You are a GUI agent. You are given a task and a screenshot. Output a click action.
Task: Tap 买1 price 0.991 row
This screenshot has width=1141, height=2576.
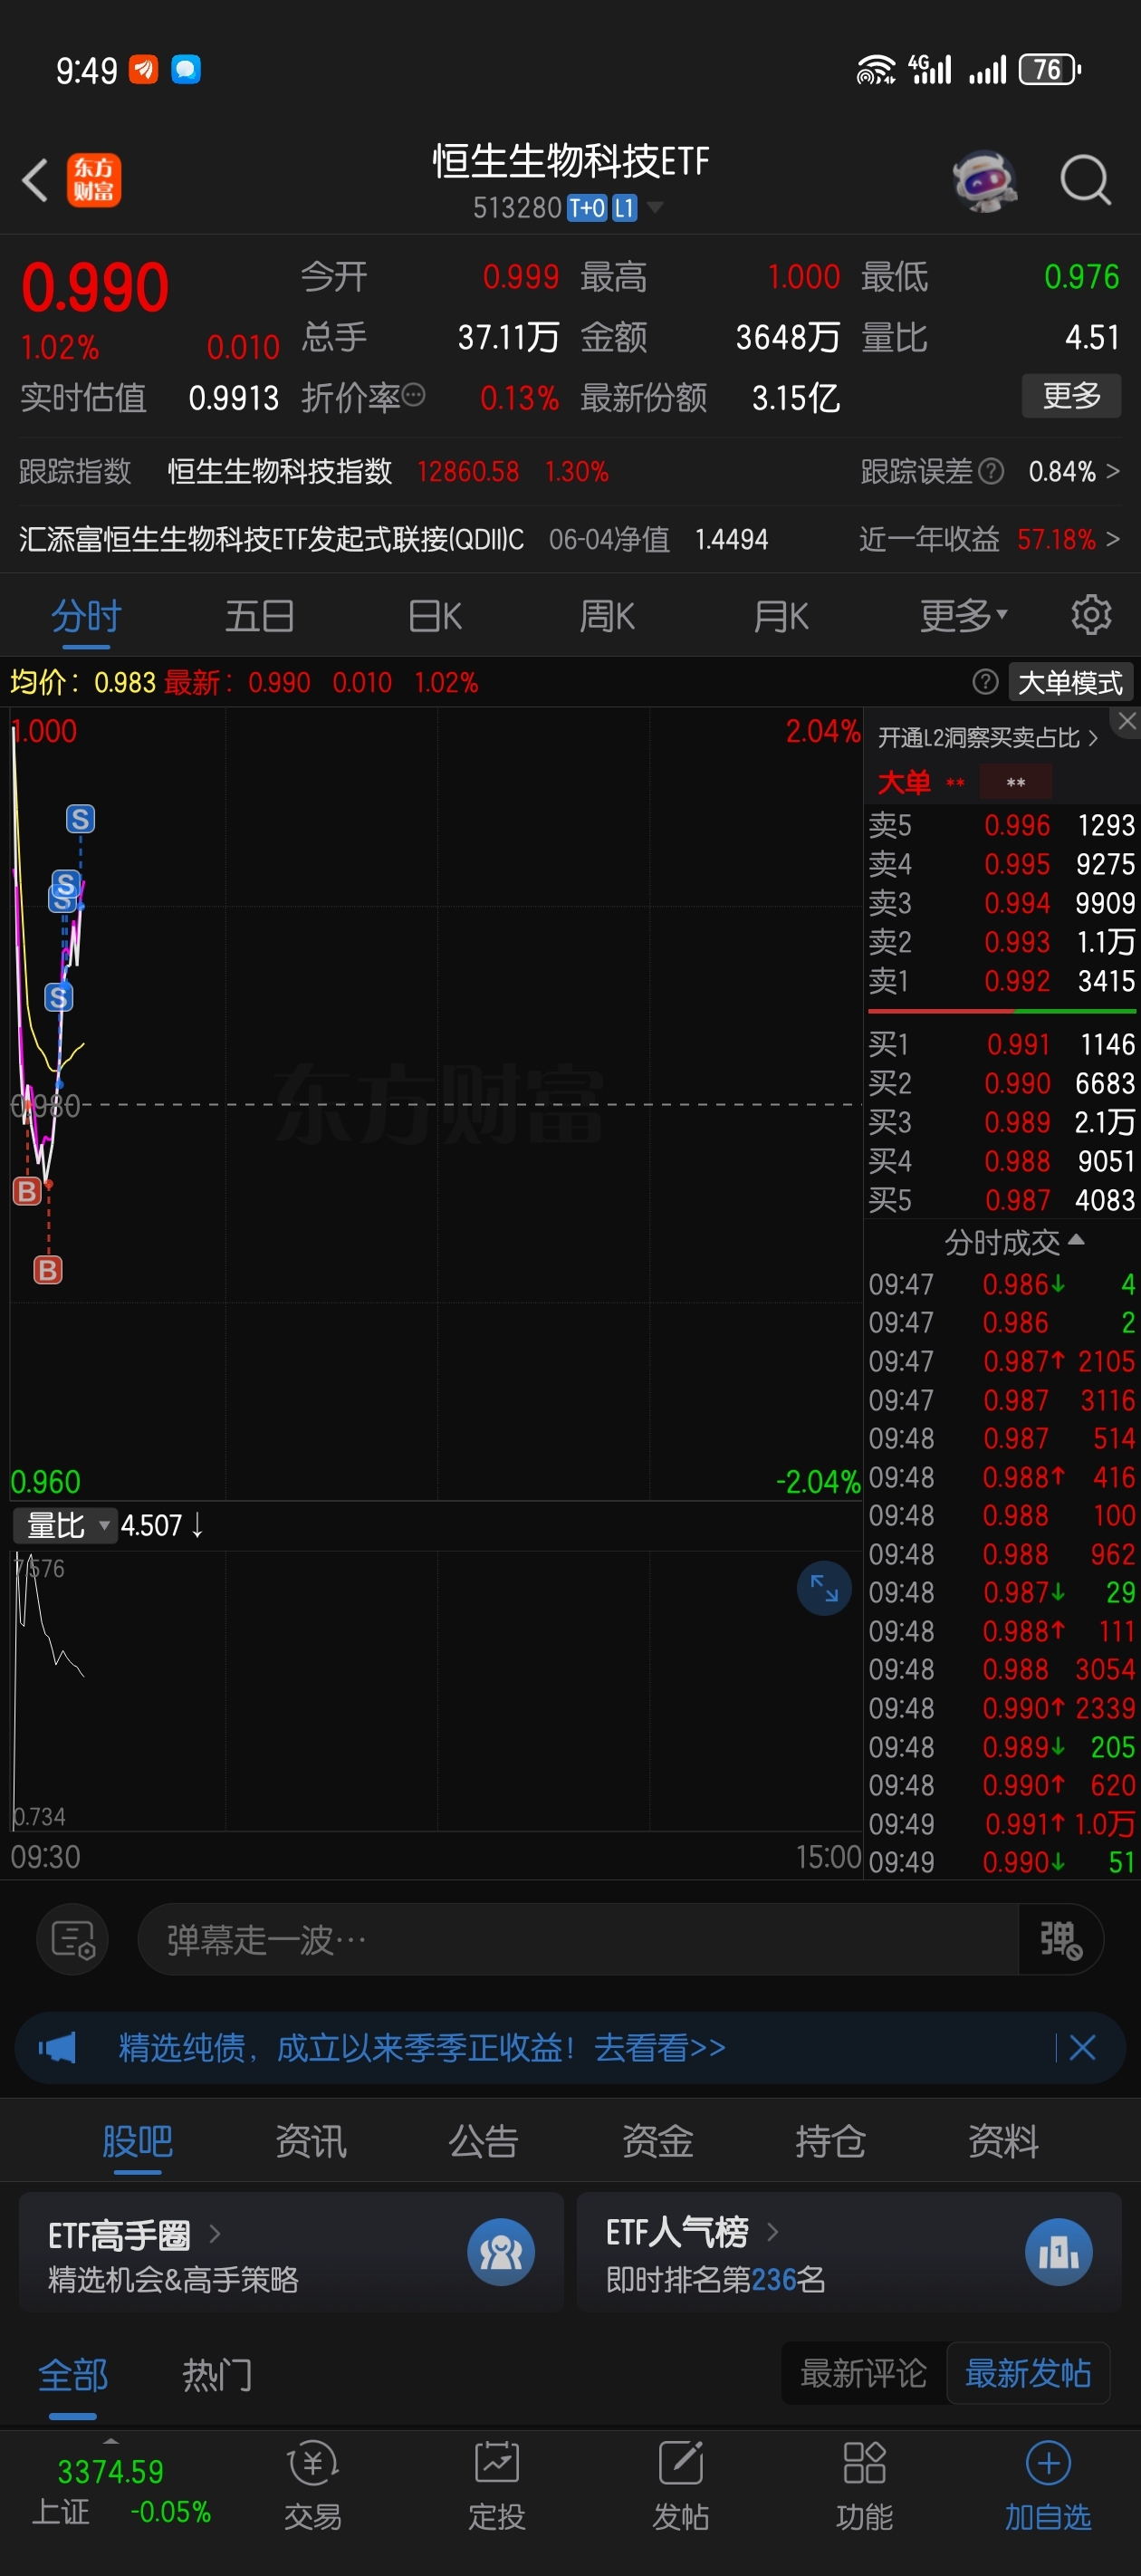(1002, 1044)
